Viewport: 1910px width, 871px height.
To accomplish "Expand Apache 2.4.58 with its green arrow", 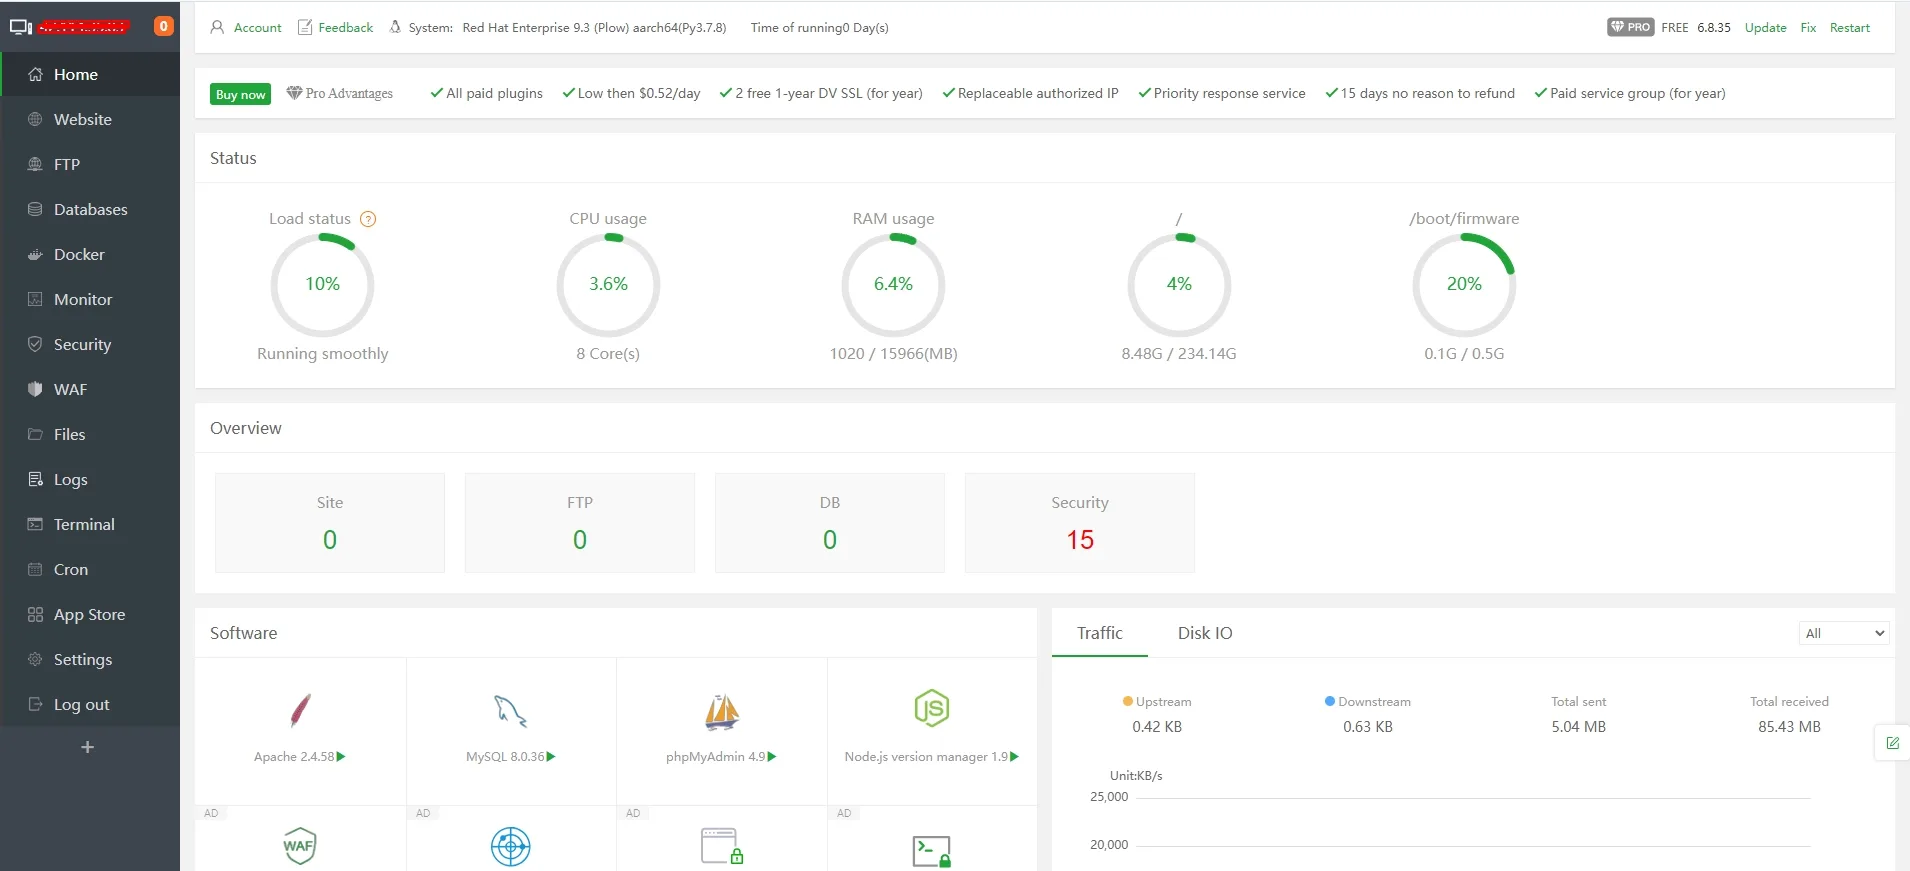I will click(x=341, y=757).
